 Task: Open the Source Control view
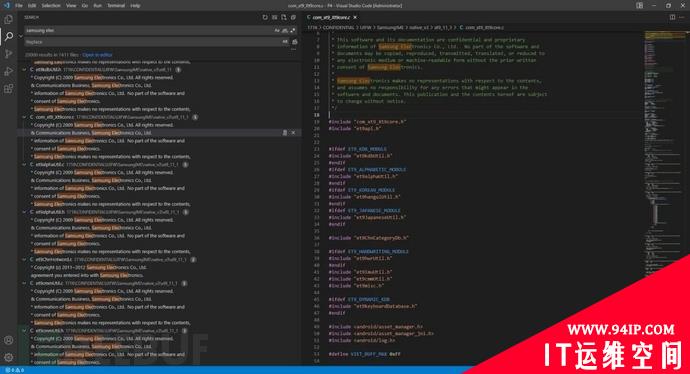click(x=8, y=54)
